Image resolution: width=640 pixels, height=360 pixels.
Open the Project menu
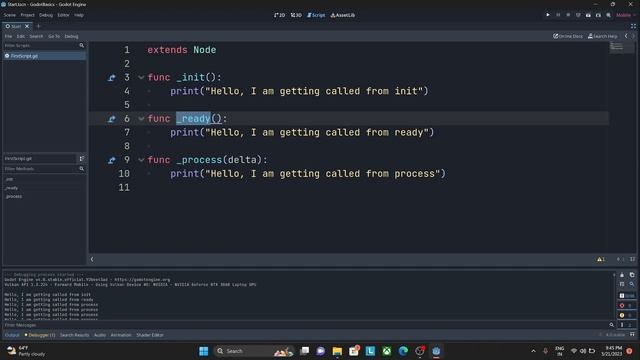(27, 15)
